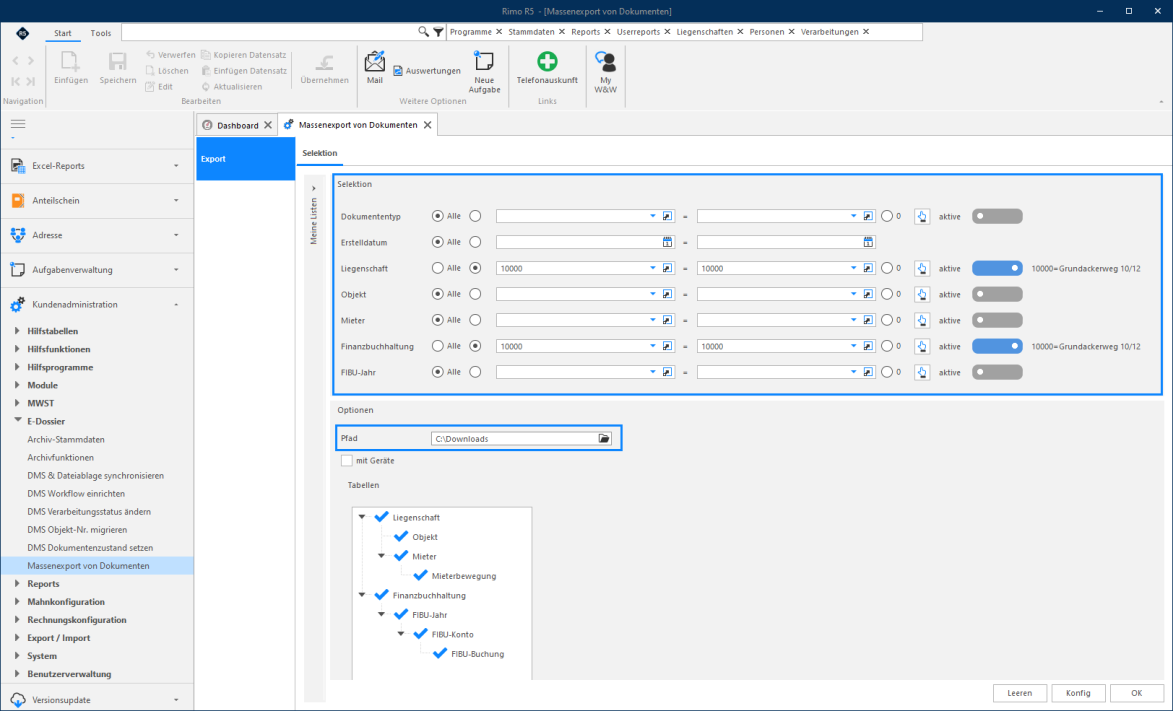Viewport: 1173px width, 711px height.
Task: Click the filter funnel icon
Action: click(x=438, y=32)
